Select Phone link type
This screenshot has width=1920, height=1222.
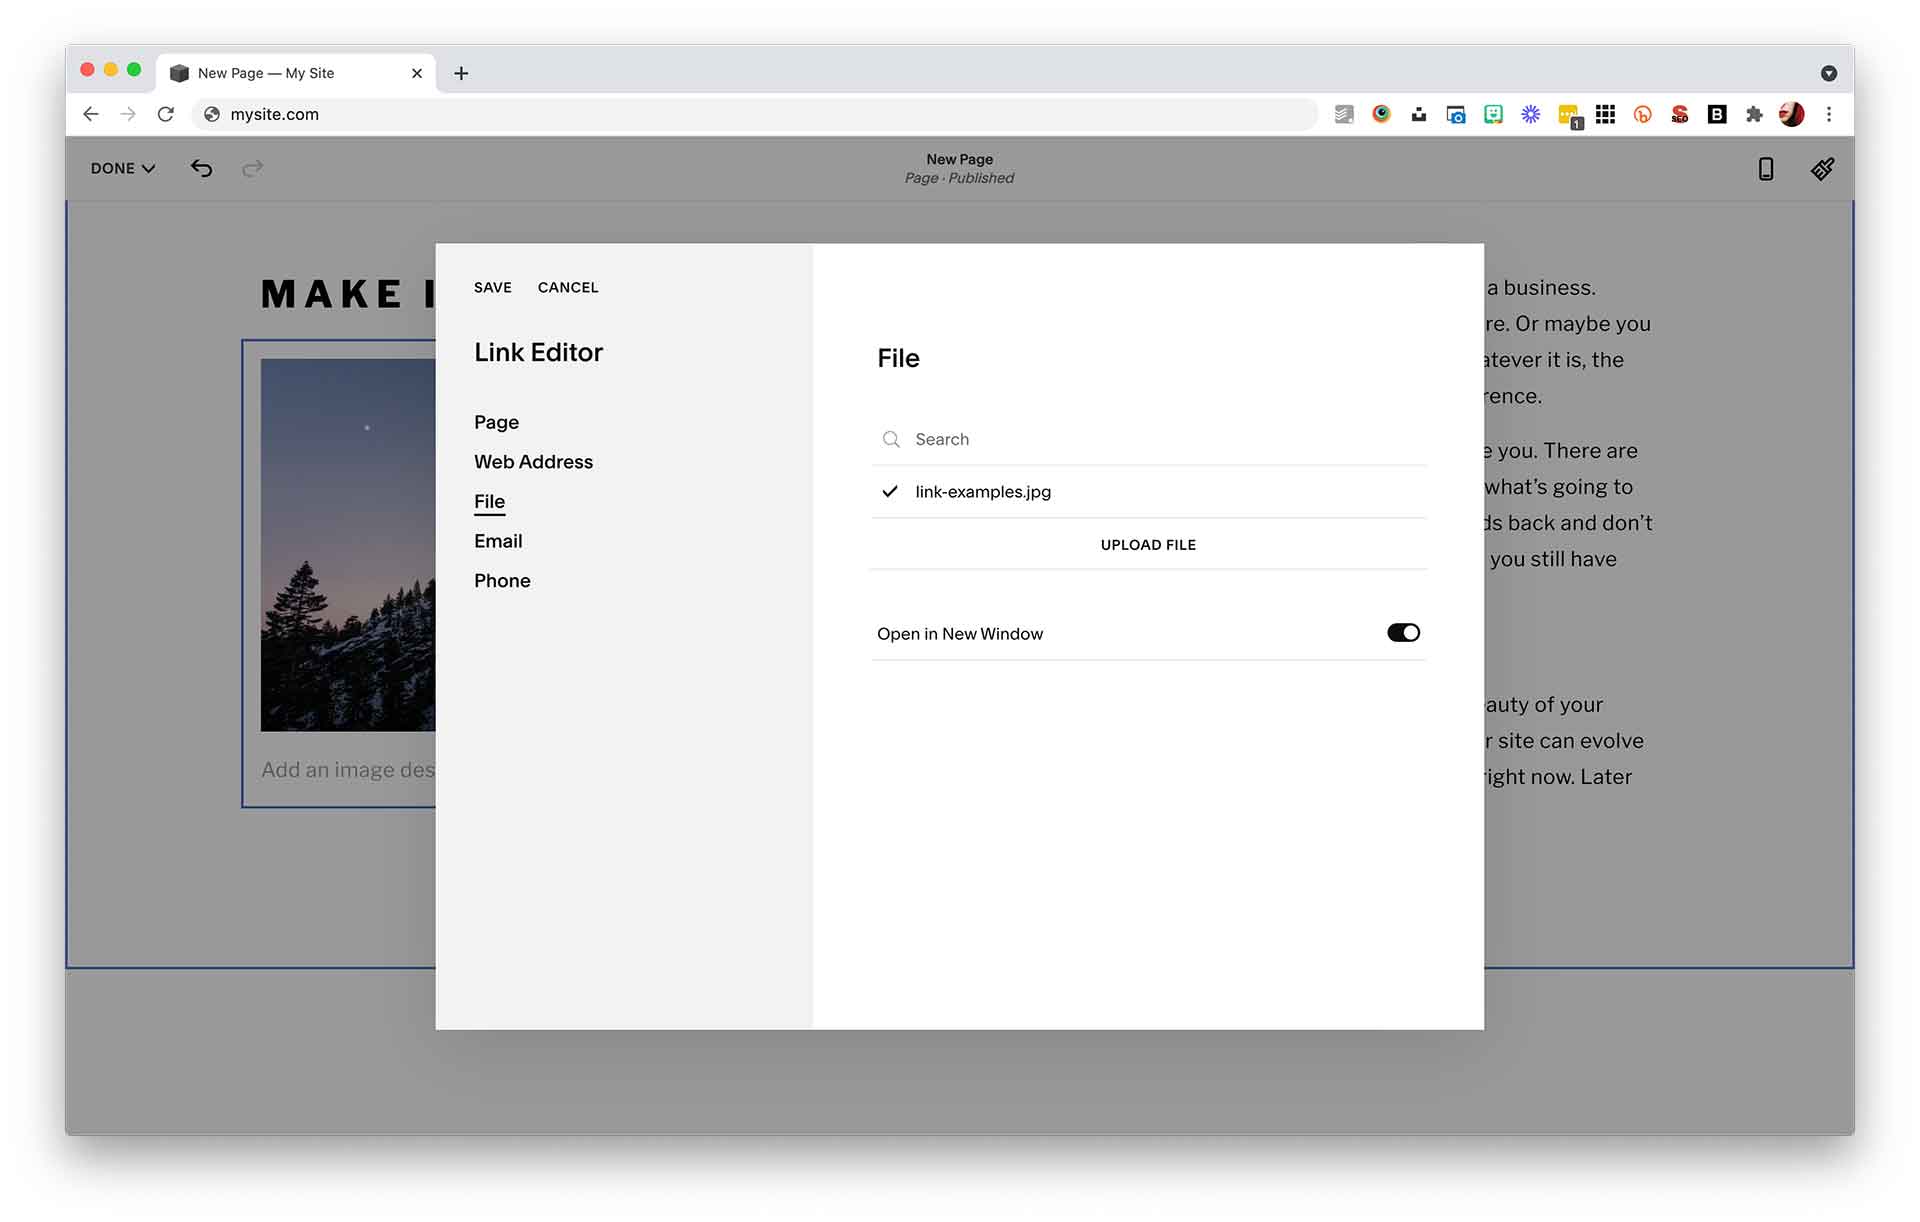click(502, 581)
